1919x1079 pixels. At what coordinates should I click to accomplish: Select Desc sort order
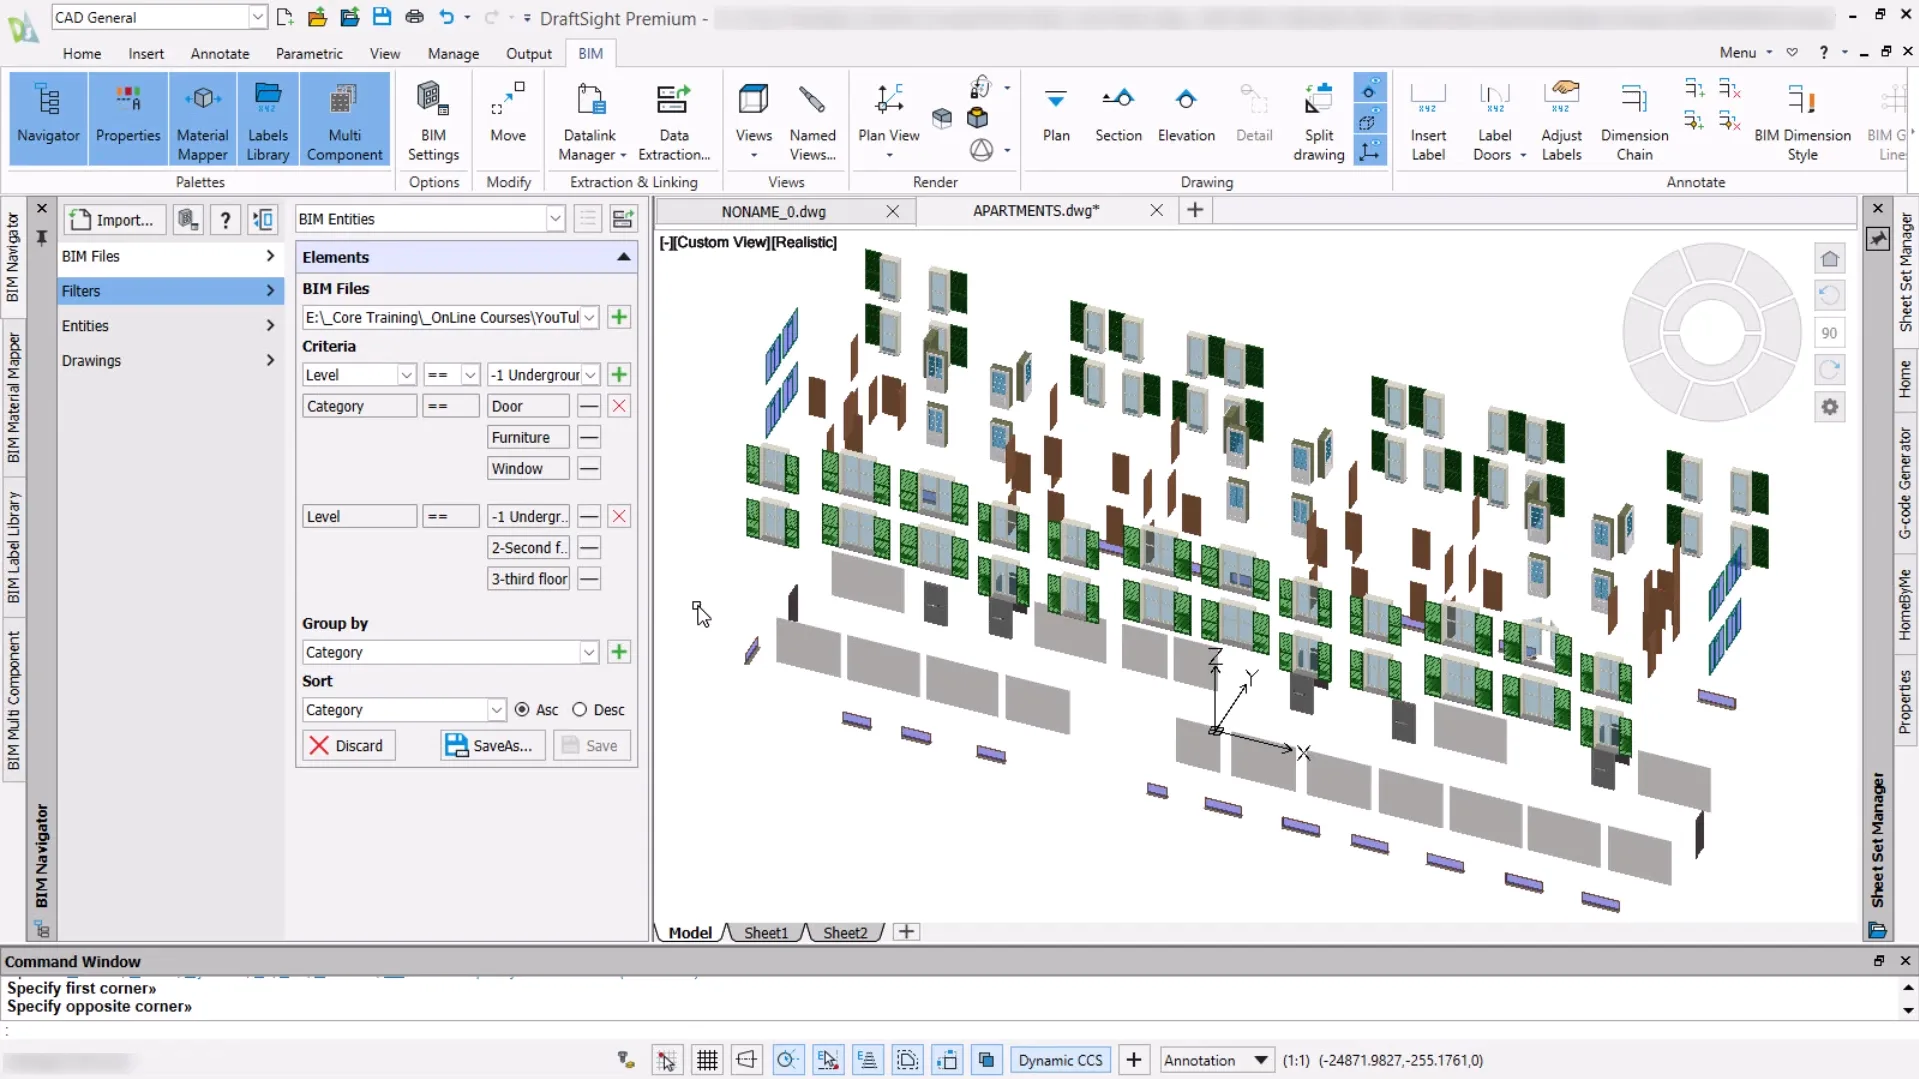(x=580, y=710)
